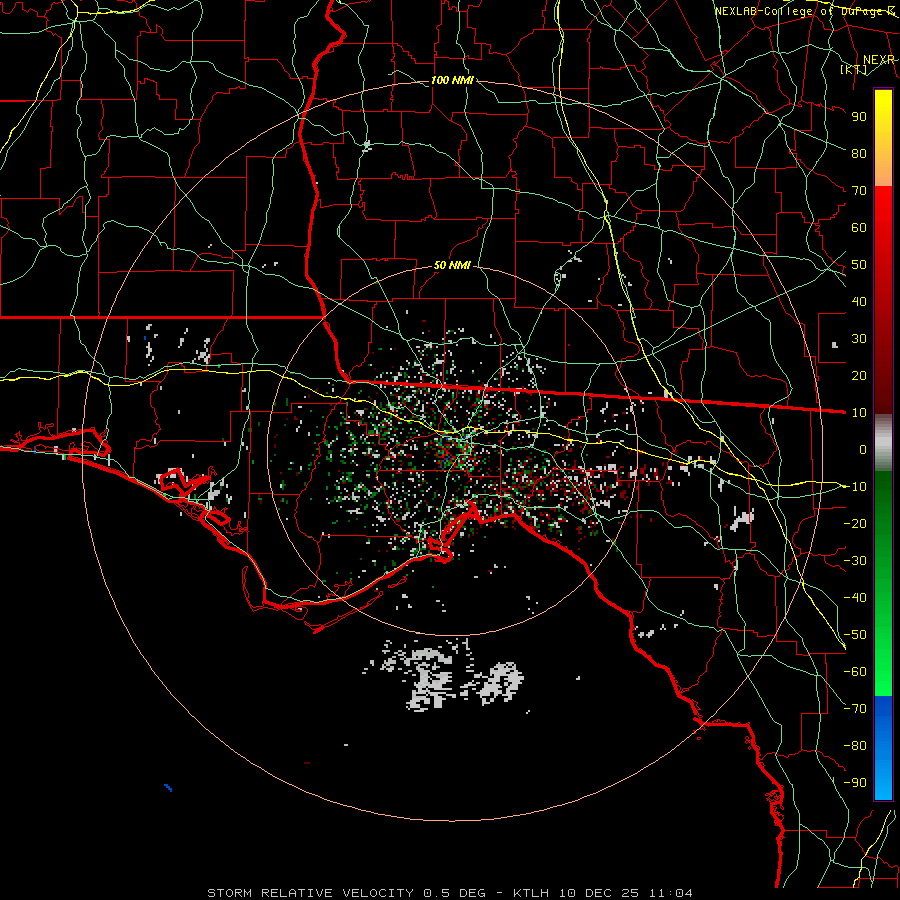Click the [KT] units label

[x=854, y=69]
